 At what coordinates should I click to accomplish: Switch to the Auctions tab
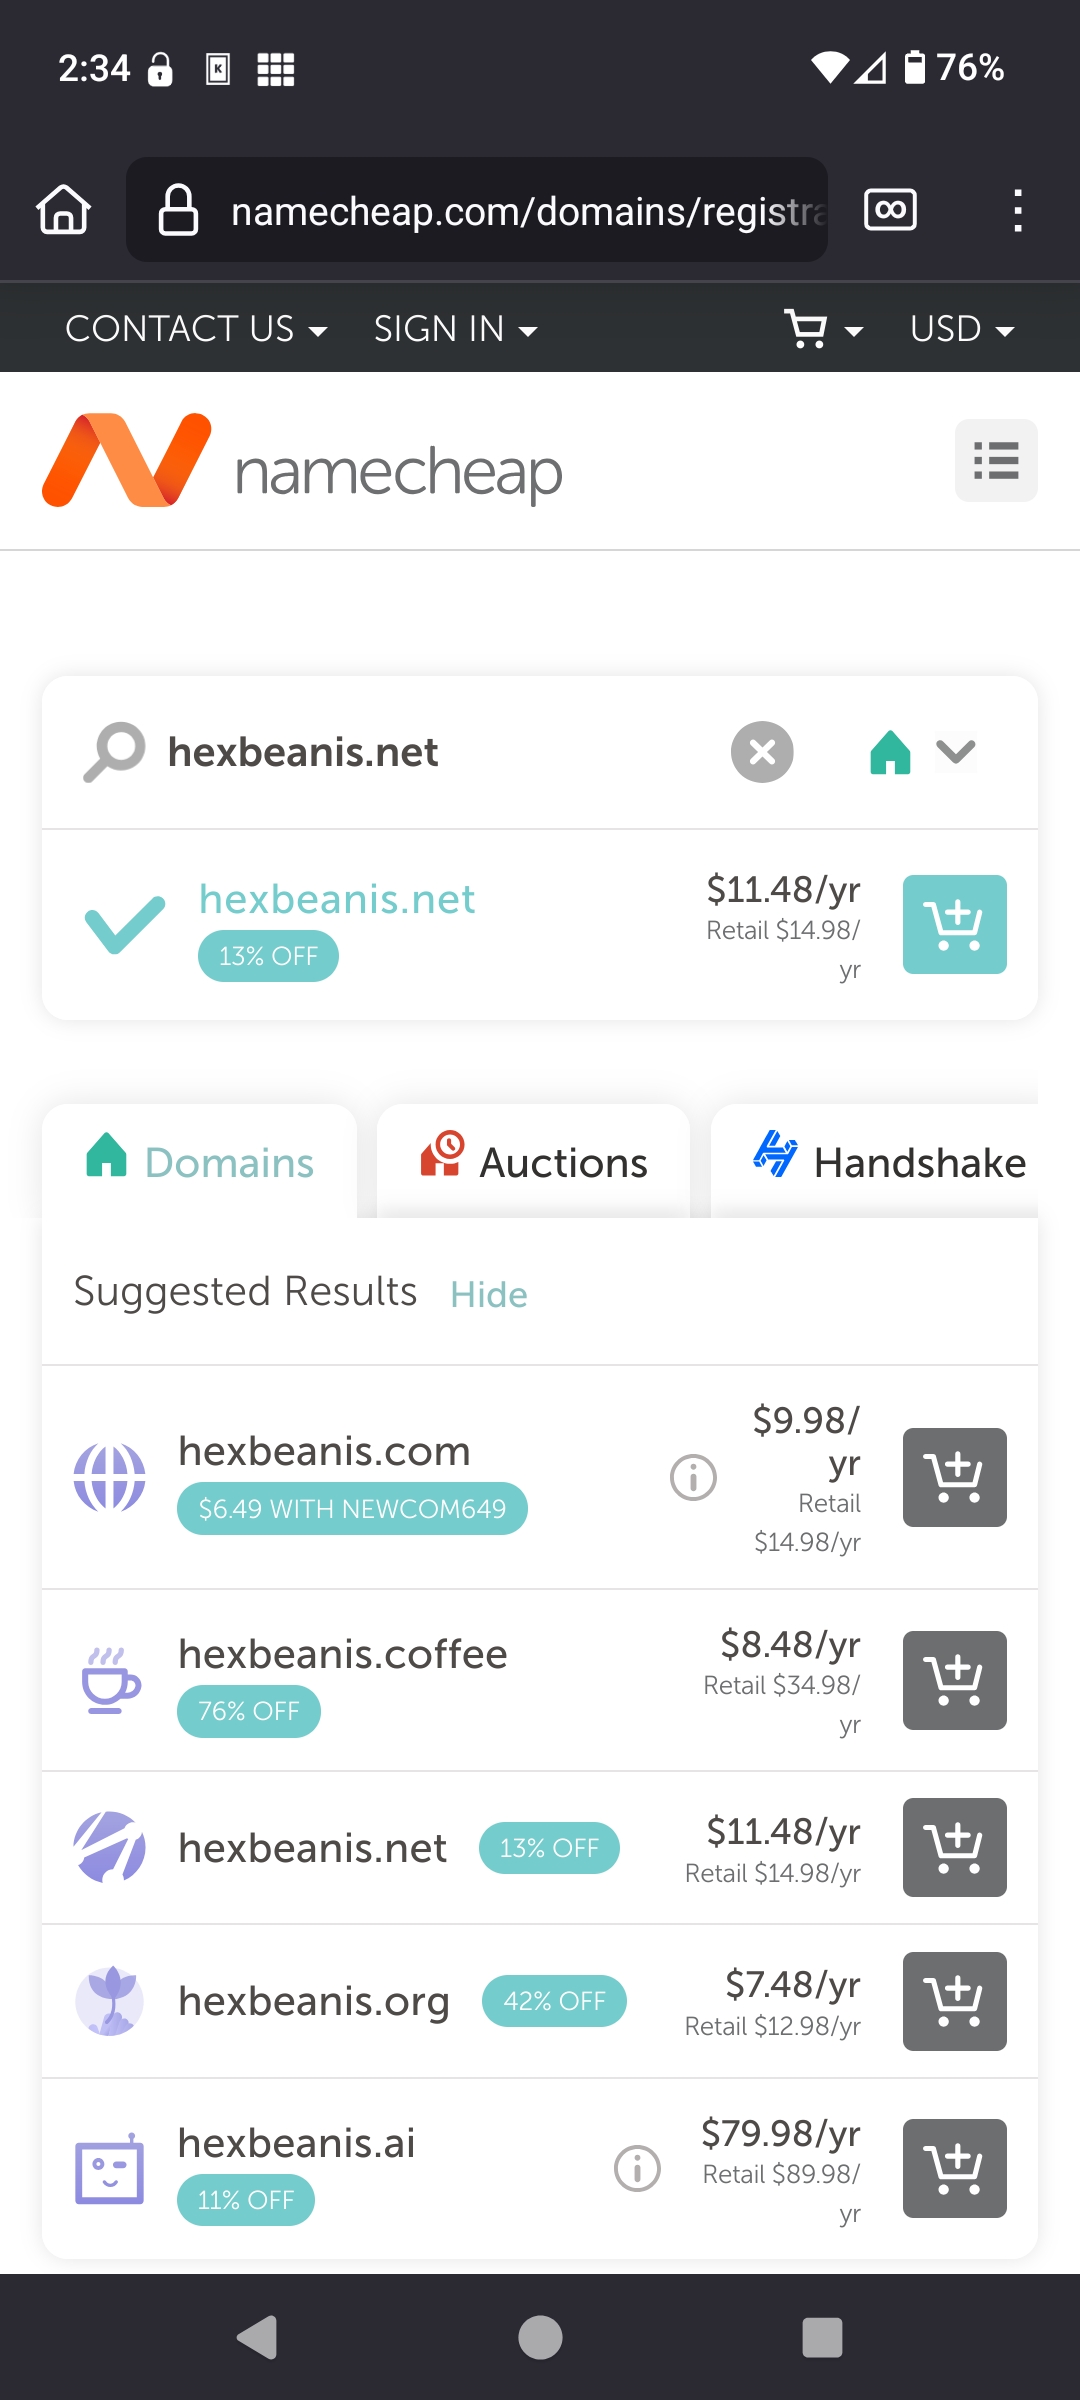tap(533, 1162)
